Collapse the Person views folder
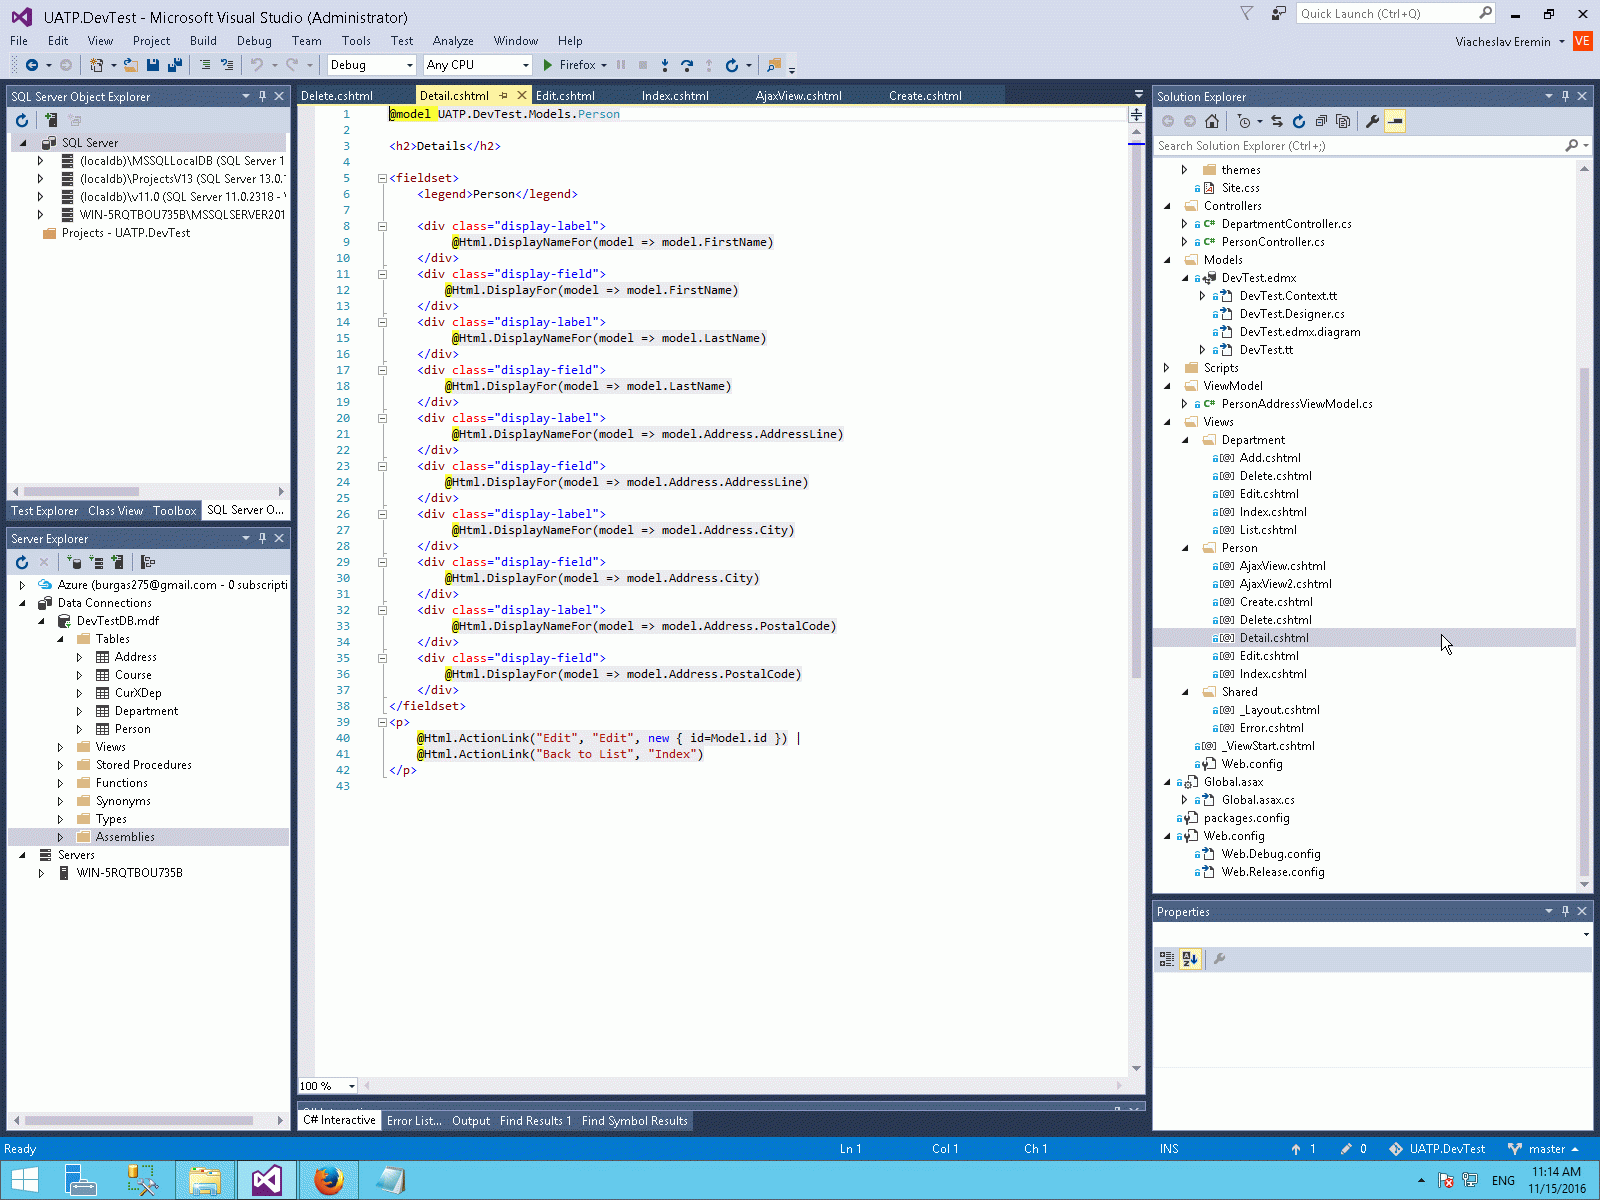This screenshot has height=1200, width=1600. (1185, 548)
